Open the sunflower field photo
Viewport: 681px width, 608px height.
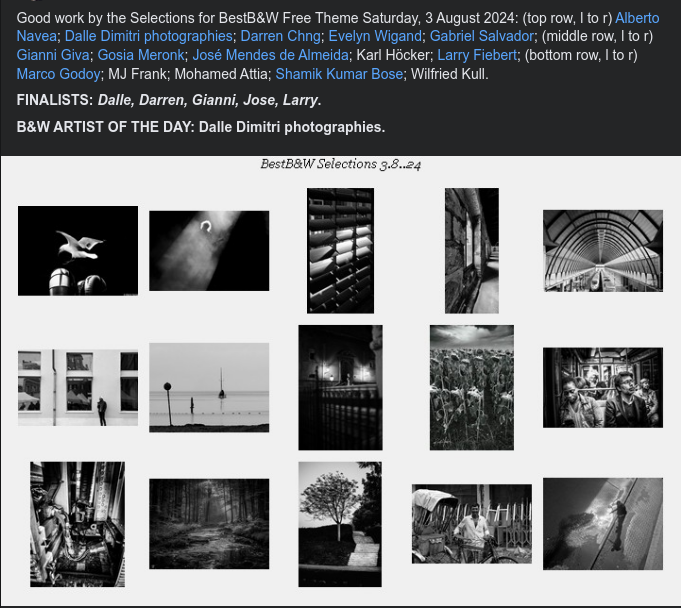[472, 387]
